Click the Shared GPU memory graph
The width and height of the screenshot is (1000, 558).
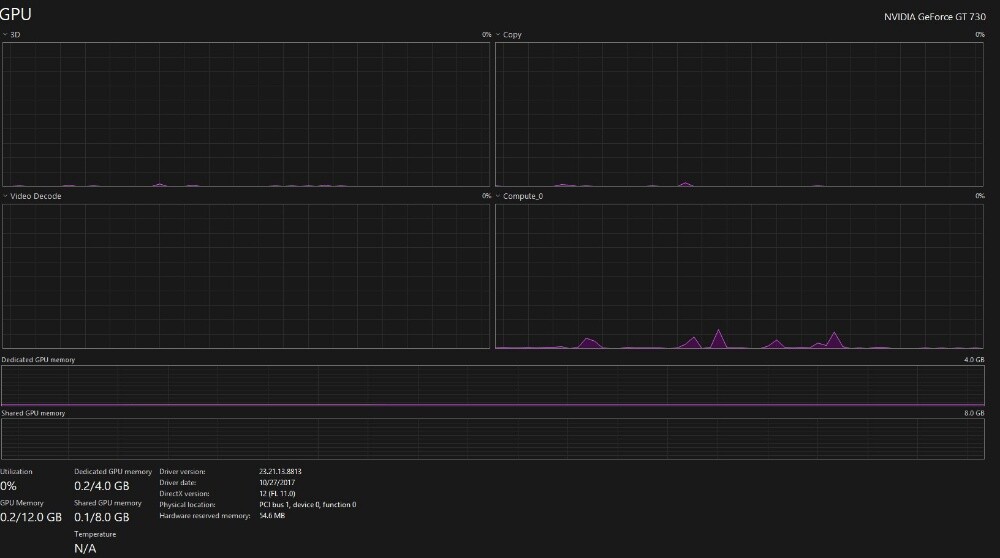click(492, 439)
